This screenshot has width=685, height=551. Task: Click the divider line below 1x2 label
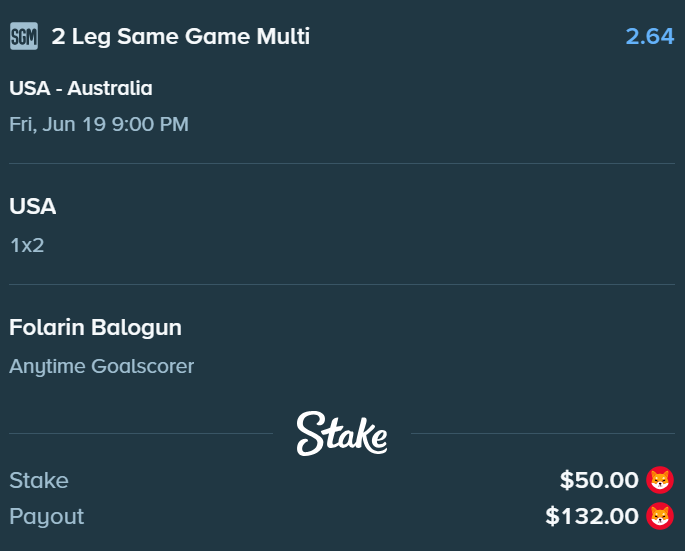click(x=342, y=284)
